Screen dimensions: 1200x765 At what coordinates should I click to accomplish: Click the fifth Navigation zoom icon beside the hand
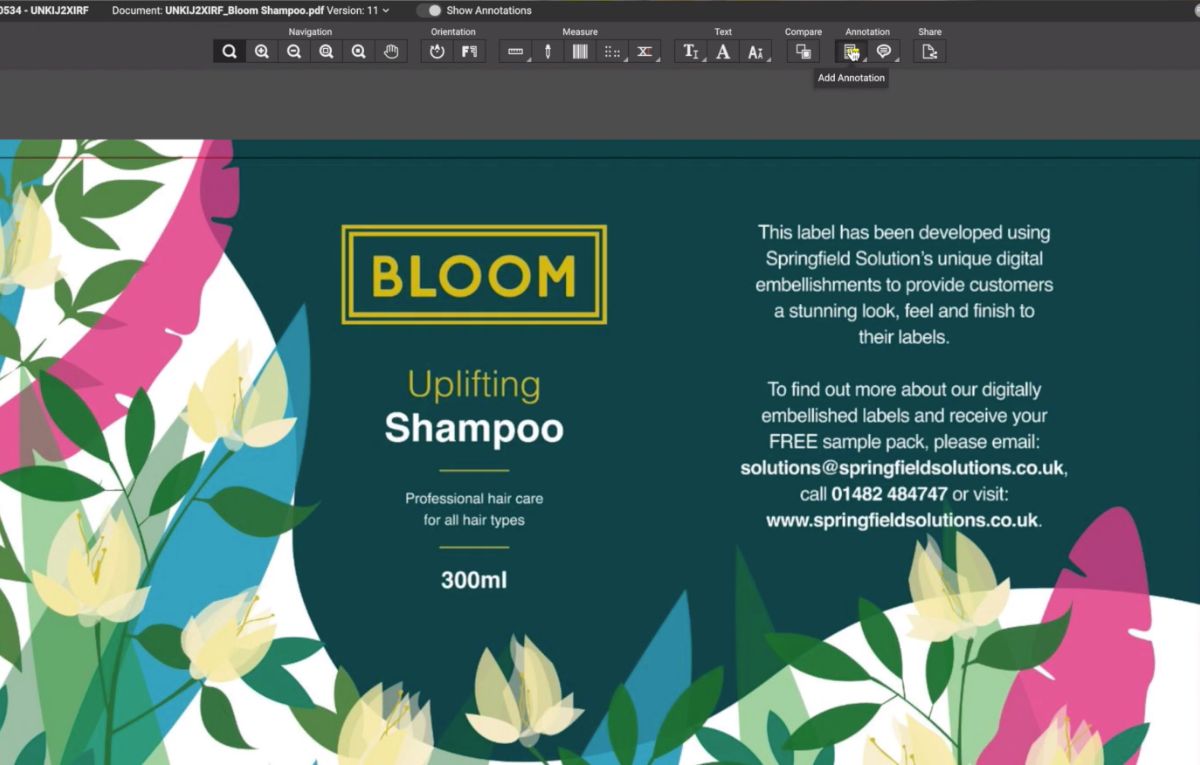click(359, 52)
